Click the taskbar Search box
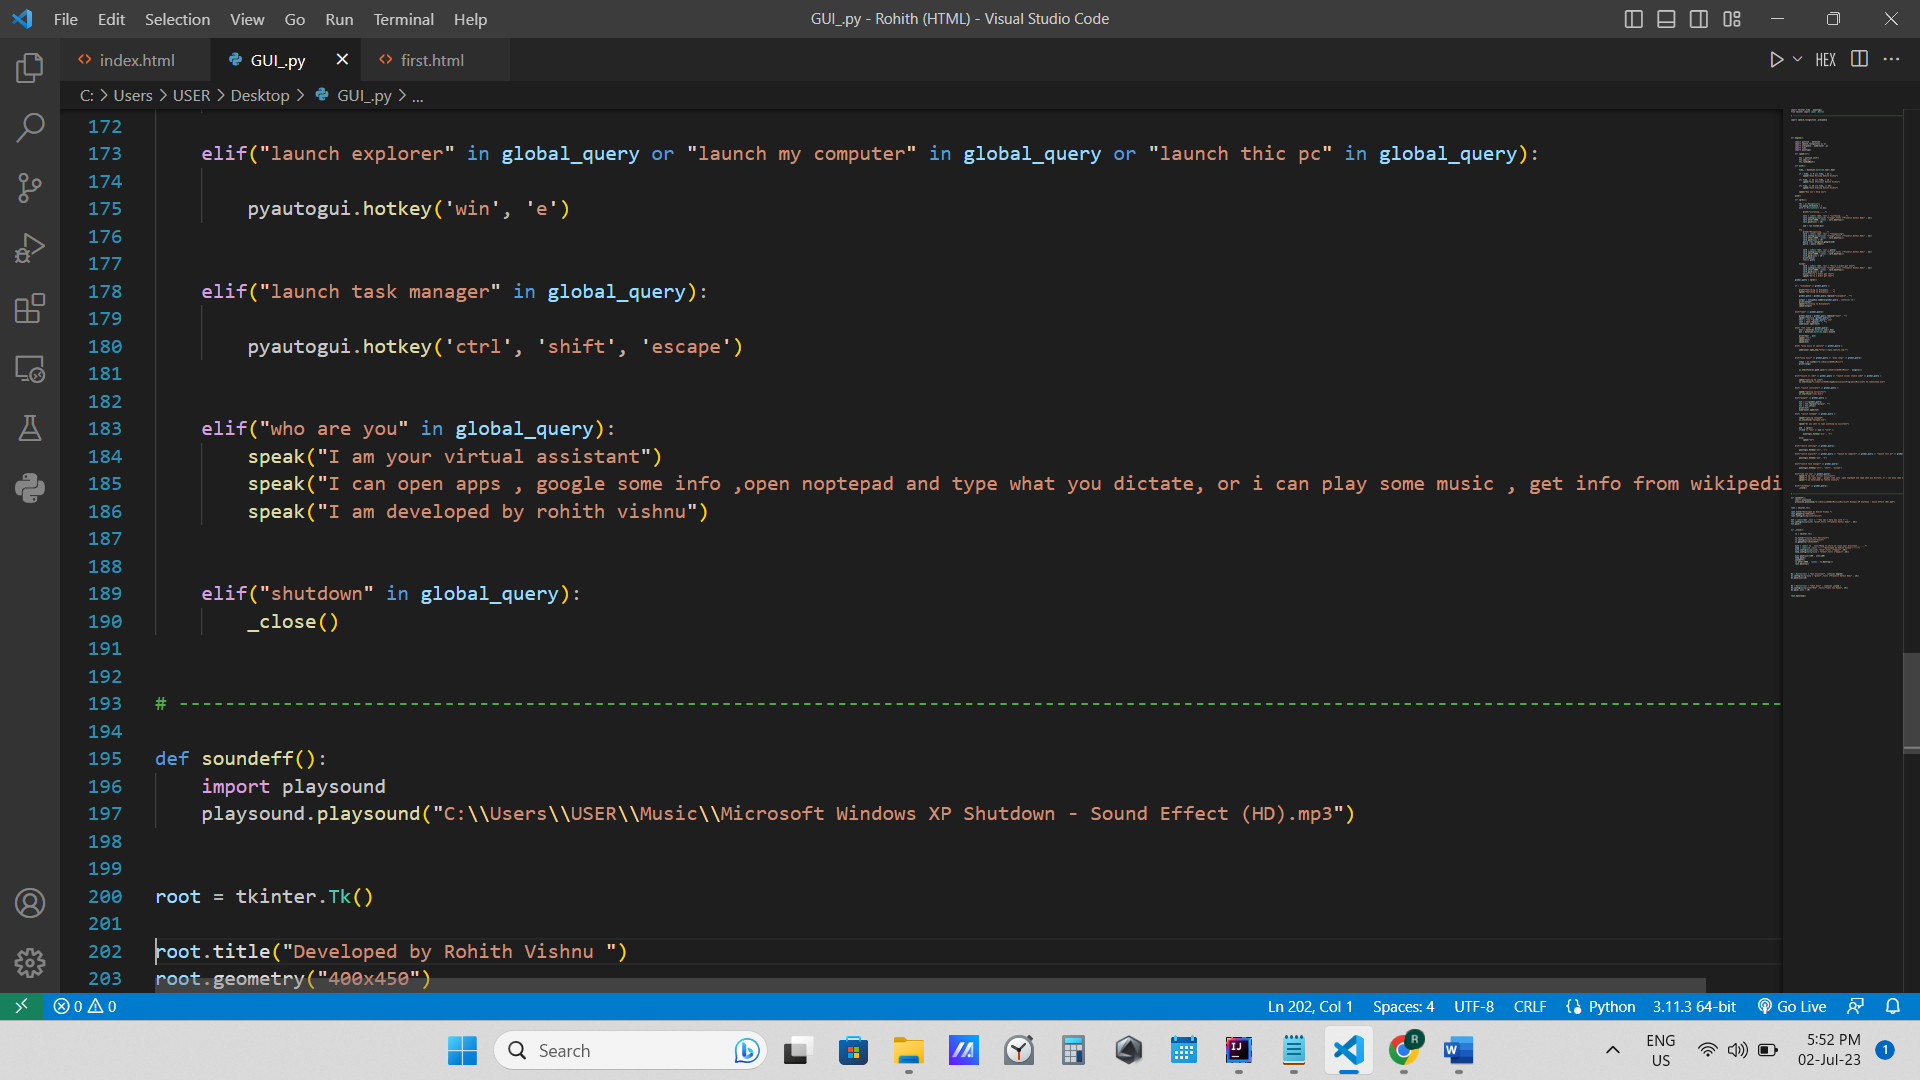 click(630, 1050)
